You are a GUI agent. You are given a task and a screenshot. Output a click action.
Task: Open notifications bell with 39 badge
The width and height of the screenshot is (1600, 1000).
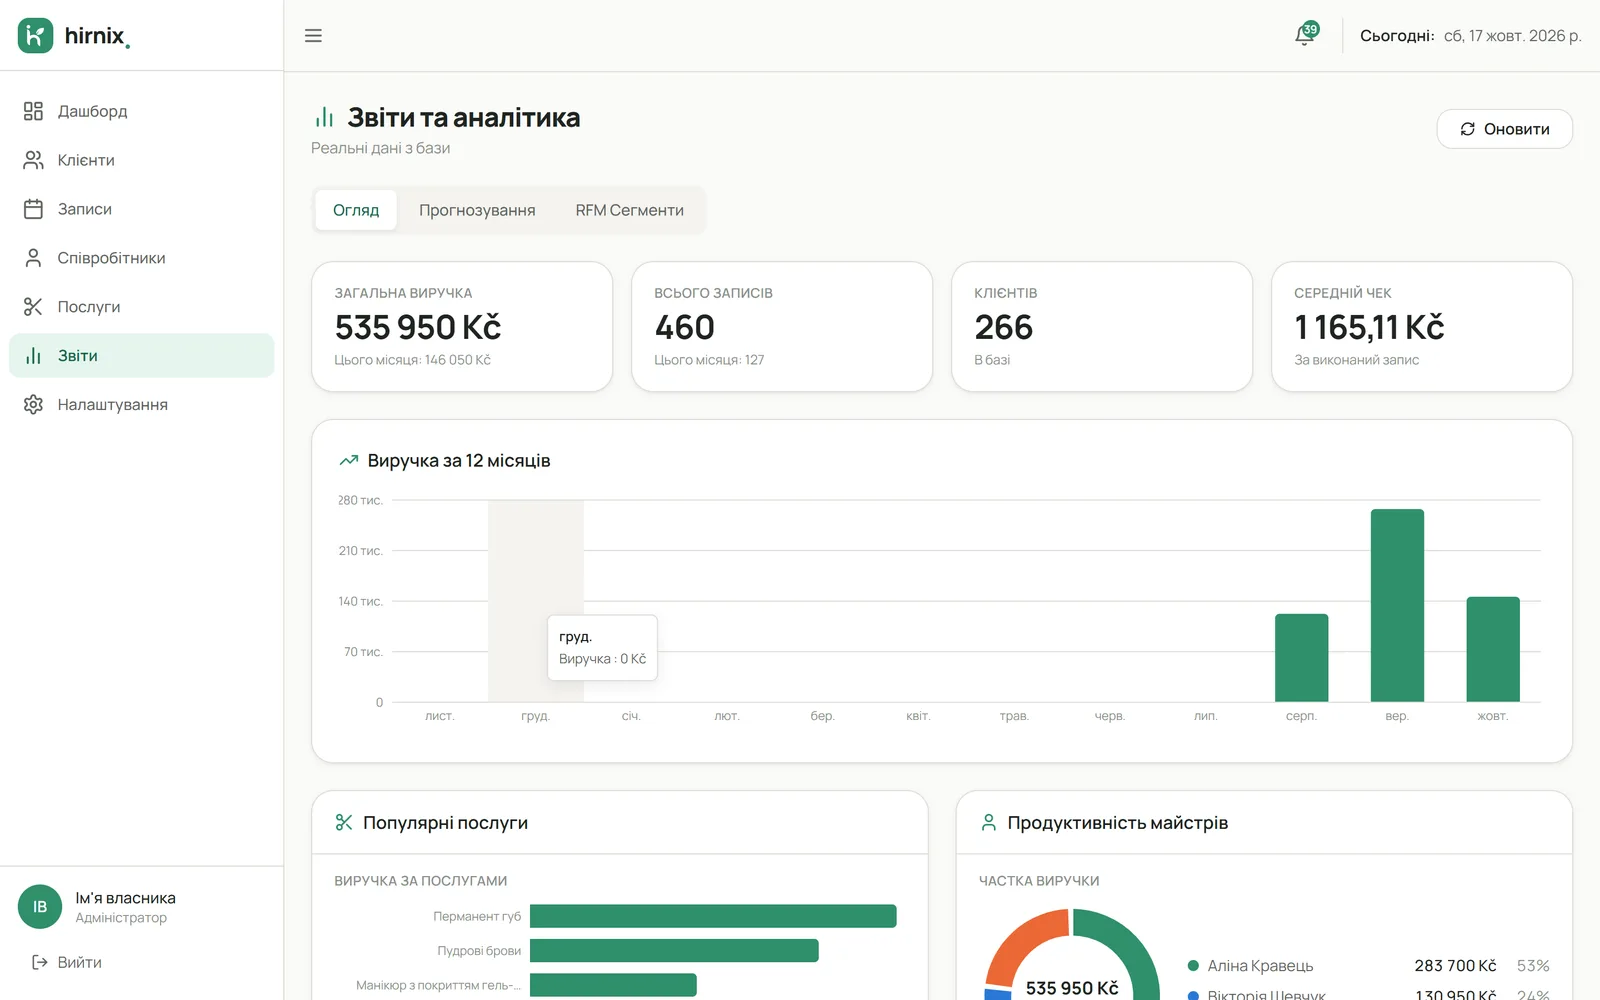1305,35
